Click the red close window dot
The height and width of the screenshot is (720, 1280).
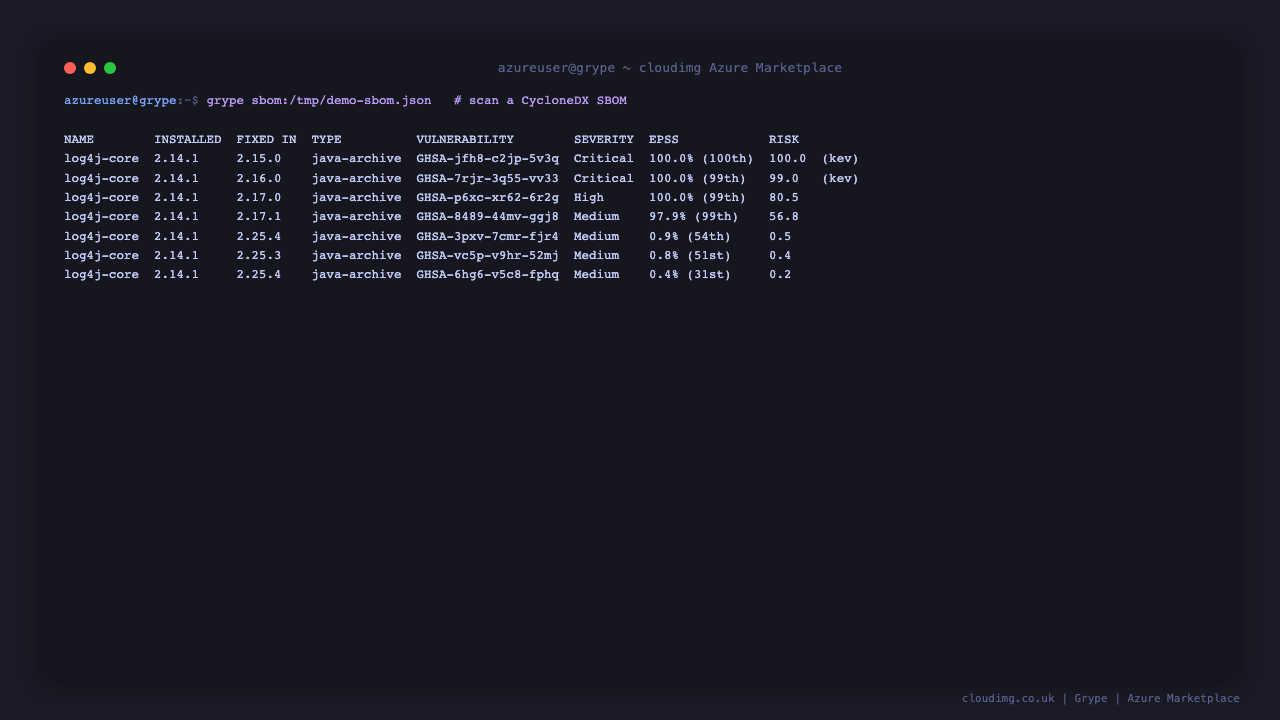point(70,68)
